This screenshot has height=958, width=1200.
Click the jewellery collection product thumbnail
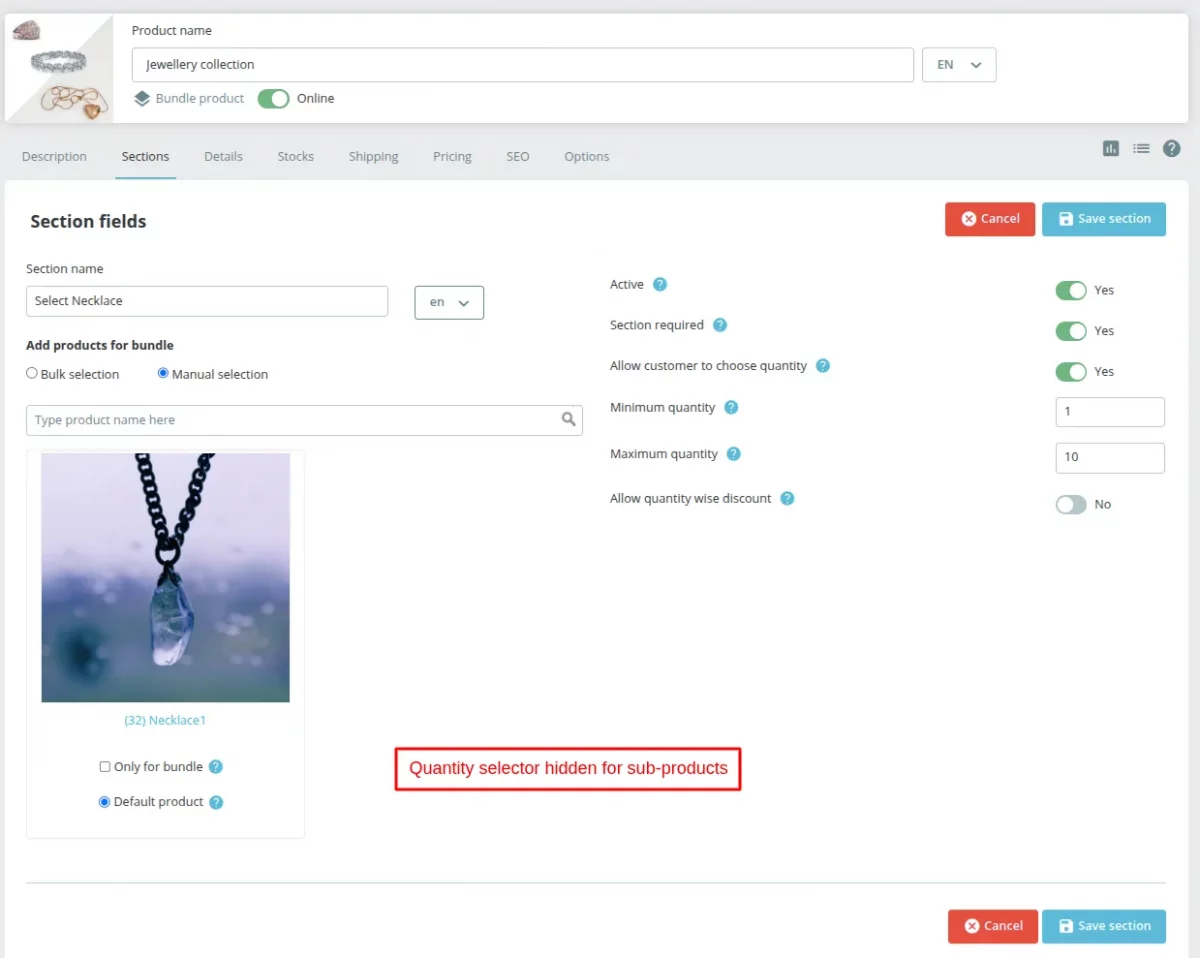(x=59, y=69)
